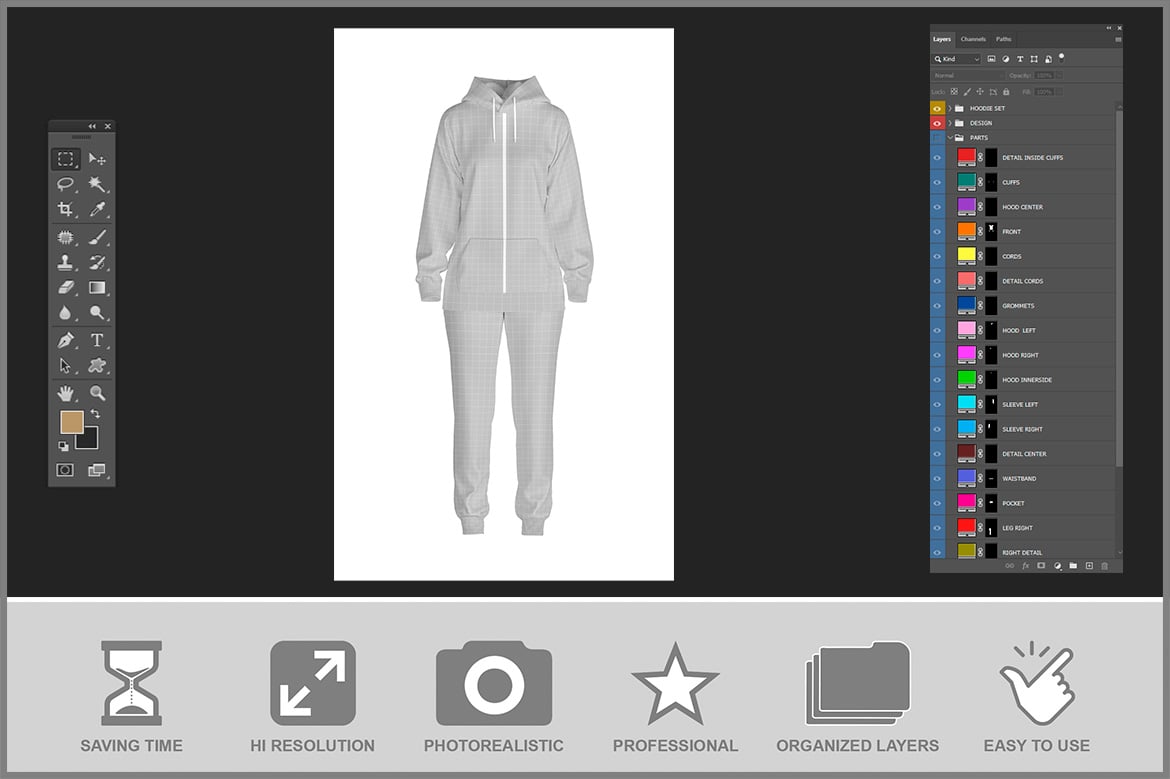Viewport: 1170px width, 779px height.
Task: Select the Crop tool
Action: point(66,209)
